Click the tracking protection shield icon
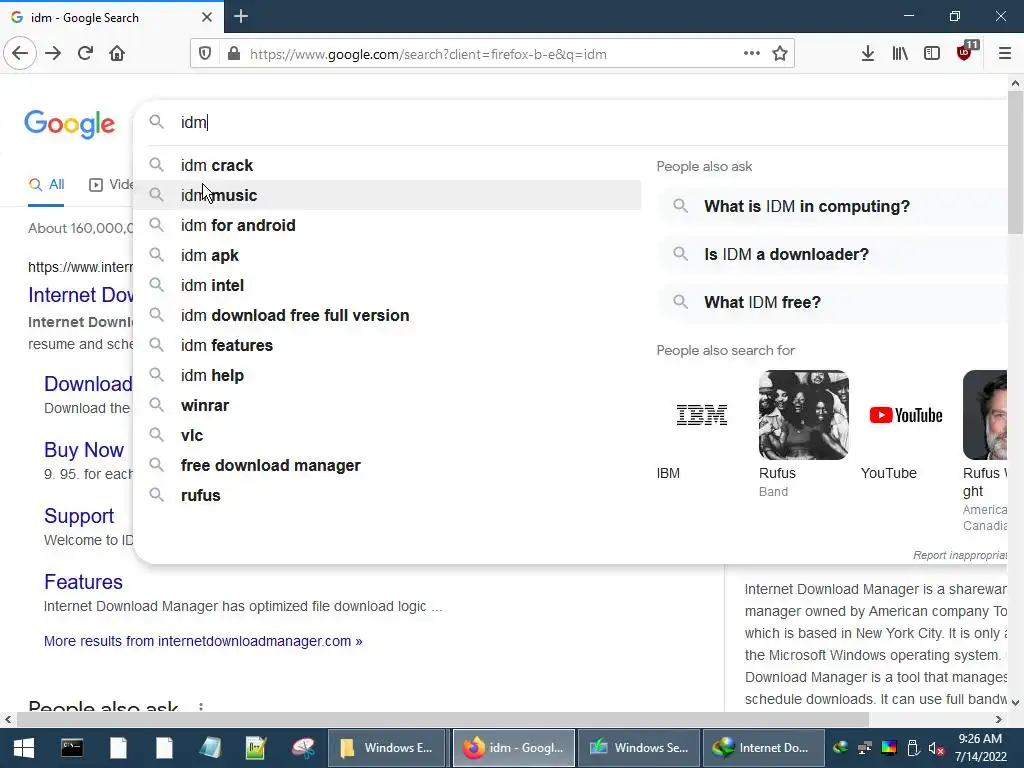This screenshot has width=1024, height=768. coord(204,54)
